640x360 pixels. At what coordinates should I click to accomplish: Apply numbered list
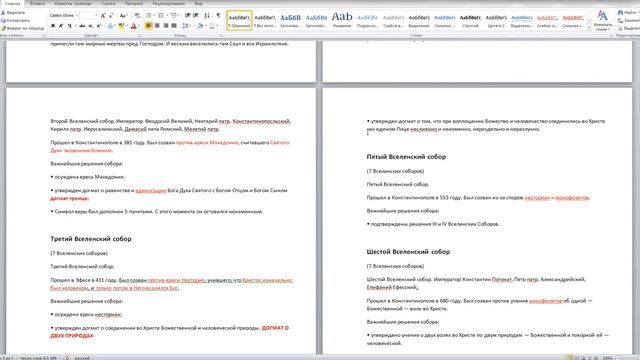point(161,16)
